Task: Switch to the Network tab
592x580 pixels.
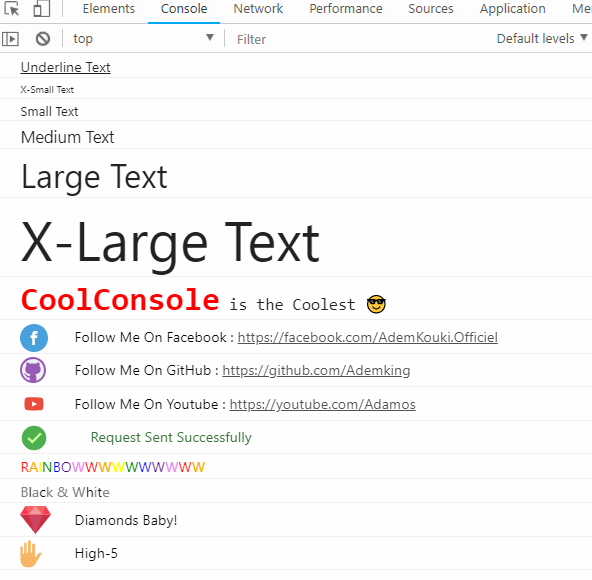Action: pyautogui.click(x=258, y=9)
